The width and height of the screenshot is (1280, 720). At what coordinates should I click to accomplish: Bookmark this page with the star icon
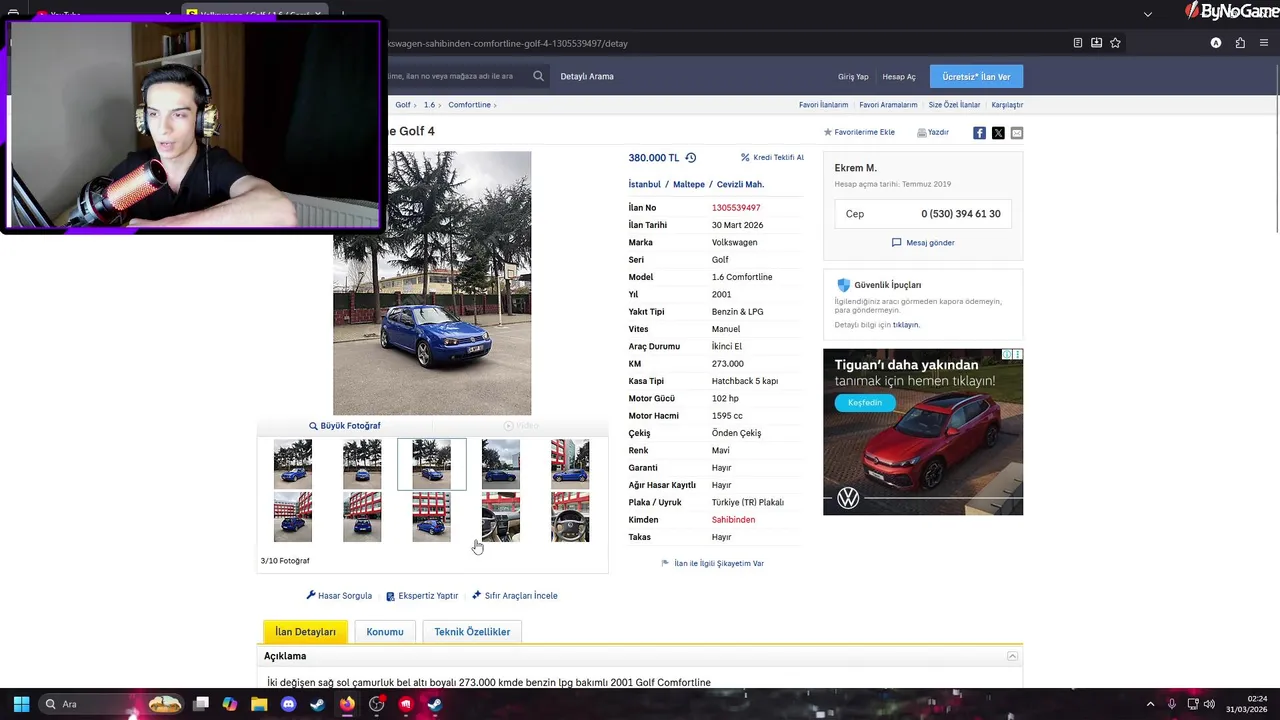point(1115,43)
